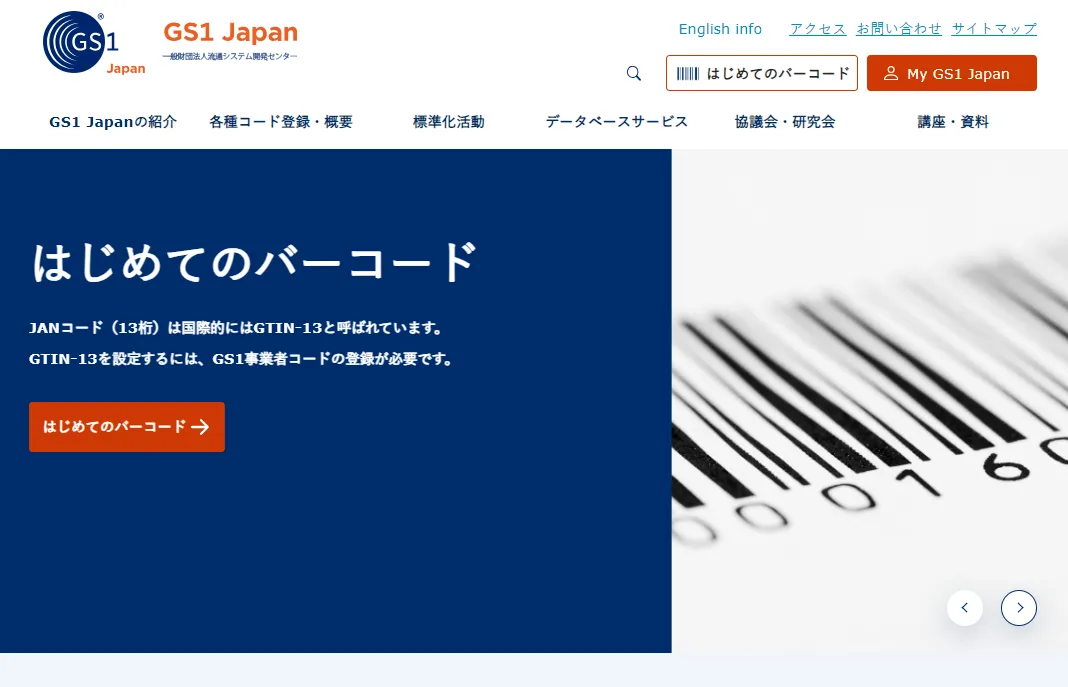The image size is (1068, 687).
Task: Follow the アクセス link
Action: [x=817, y=29]
